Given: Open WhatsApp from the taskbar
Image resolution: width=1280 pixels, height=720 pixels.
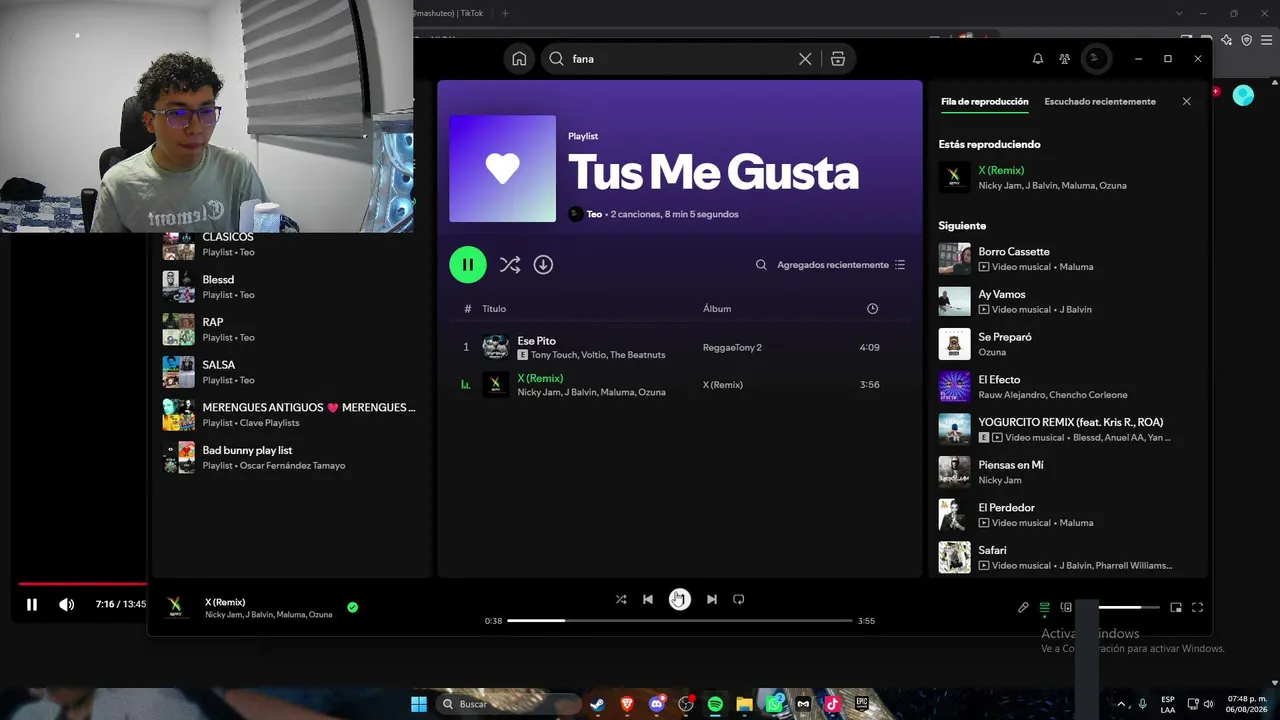Looking at the screenshot, I should click(x=774, y=704).
